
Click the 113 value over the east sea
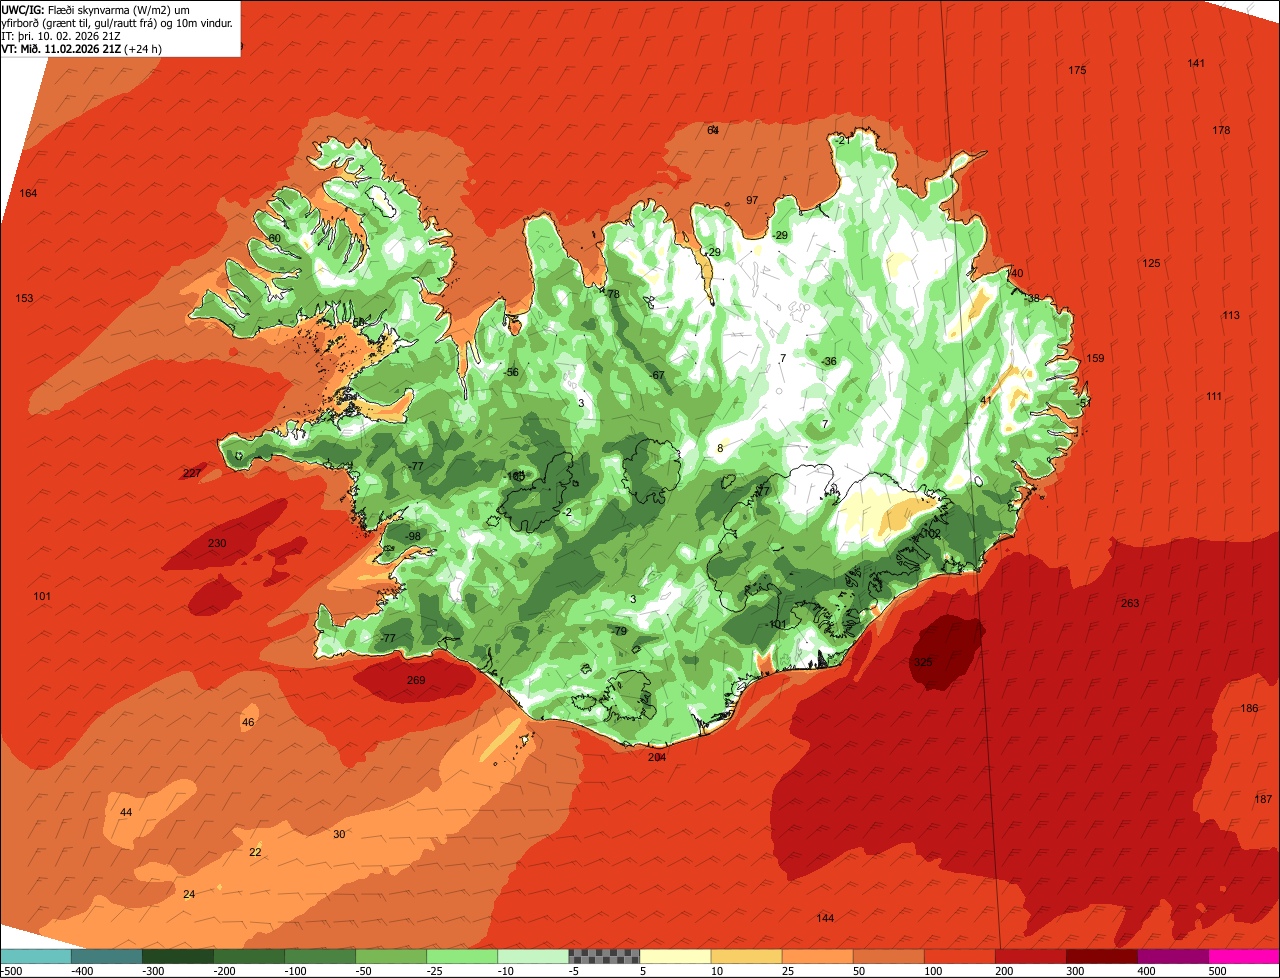pos(1230,316)
